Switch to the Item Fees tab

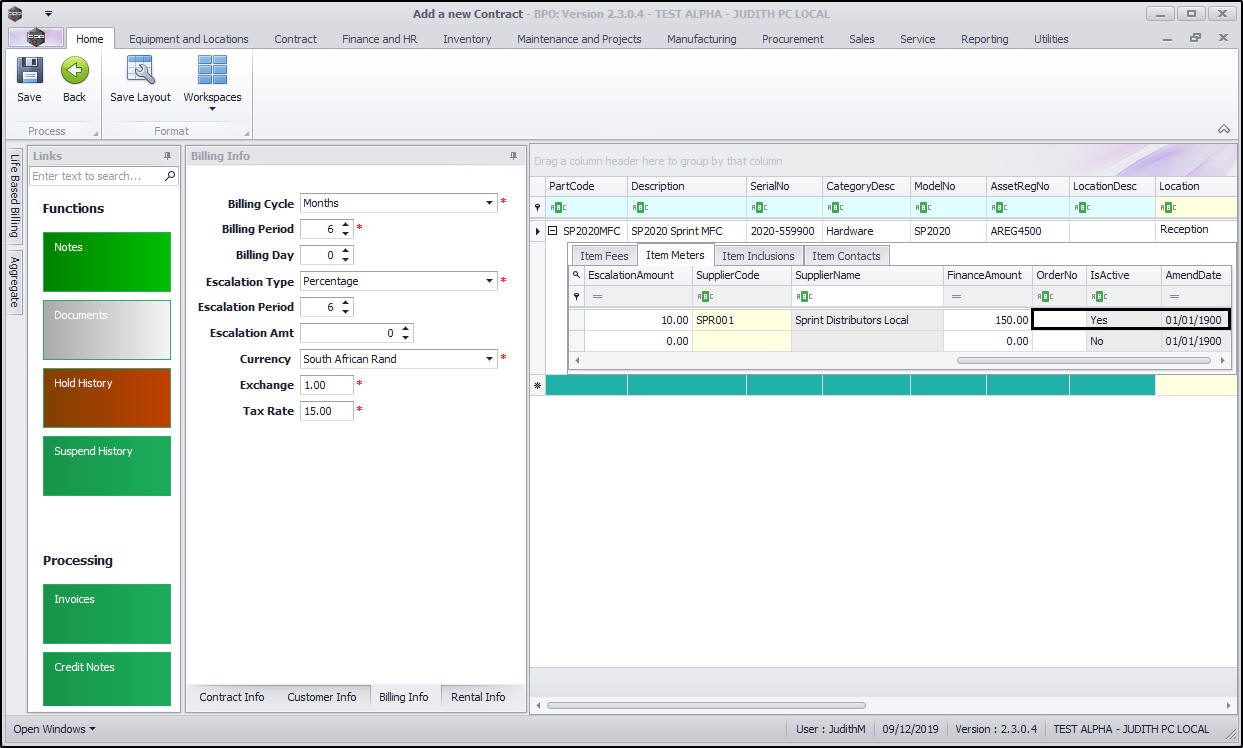(x=604, y=256)
